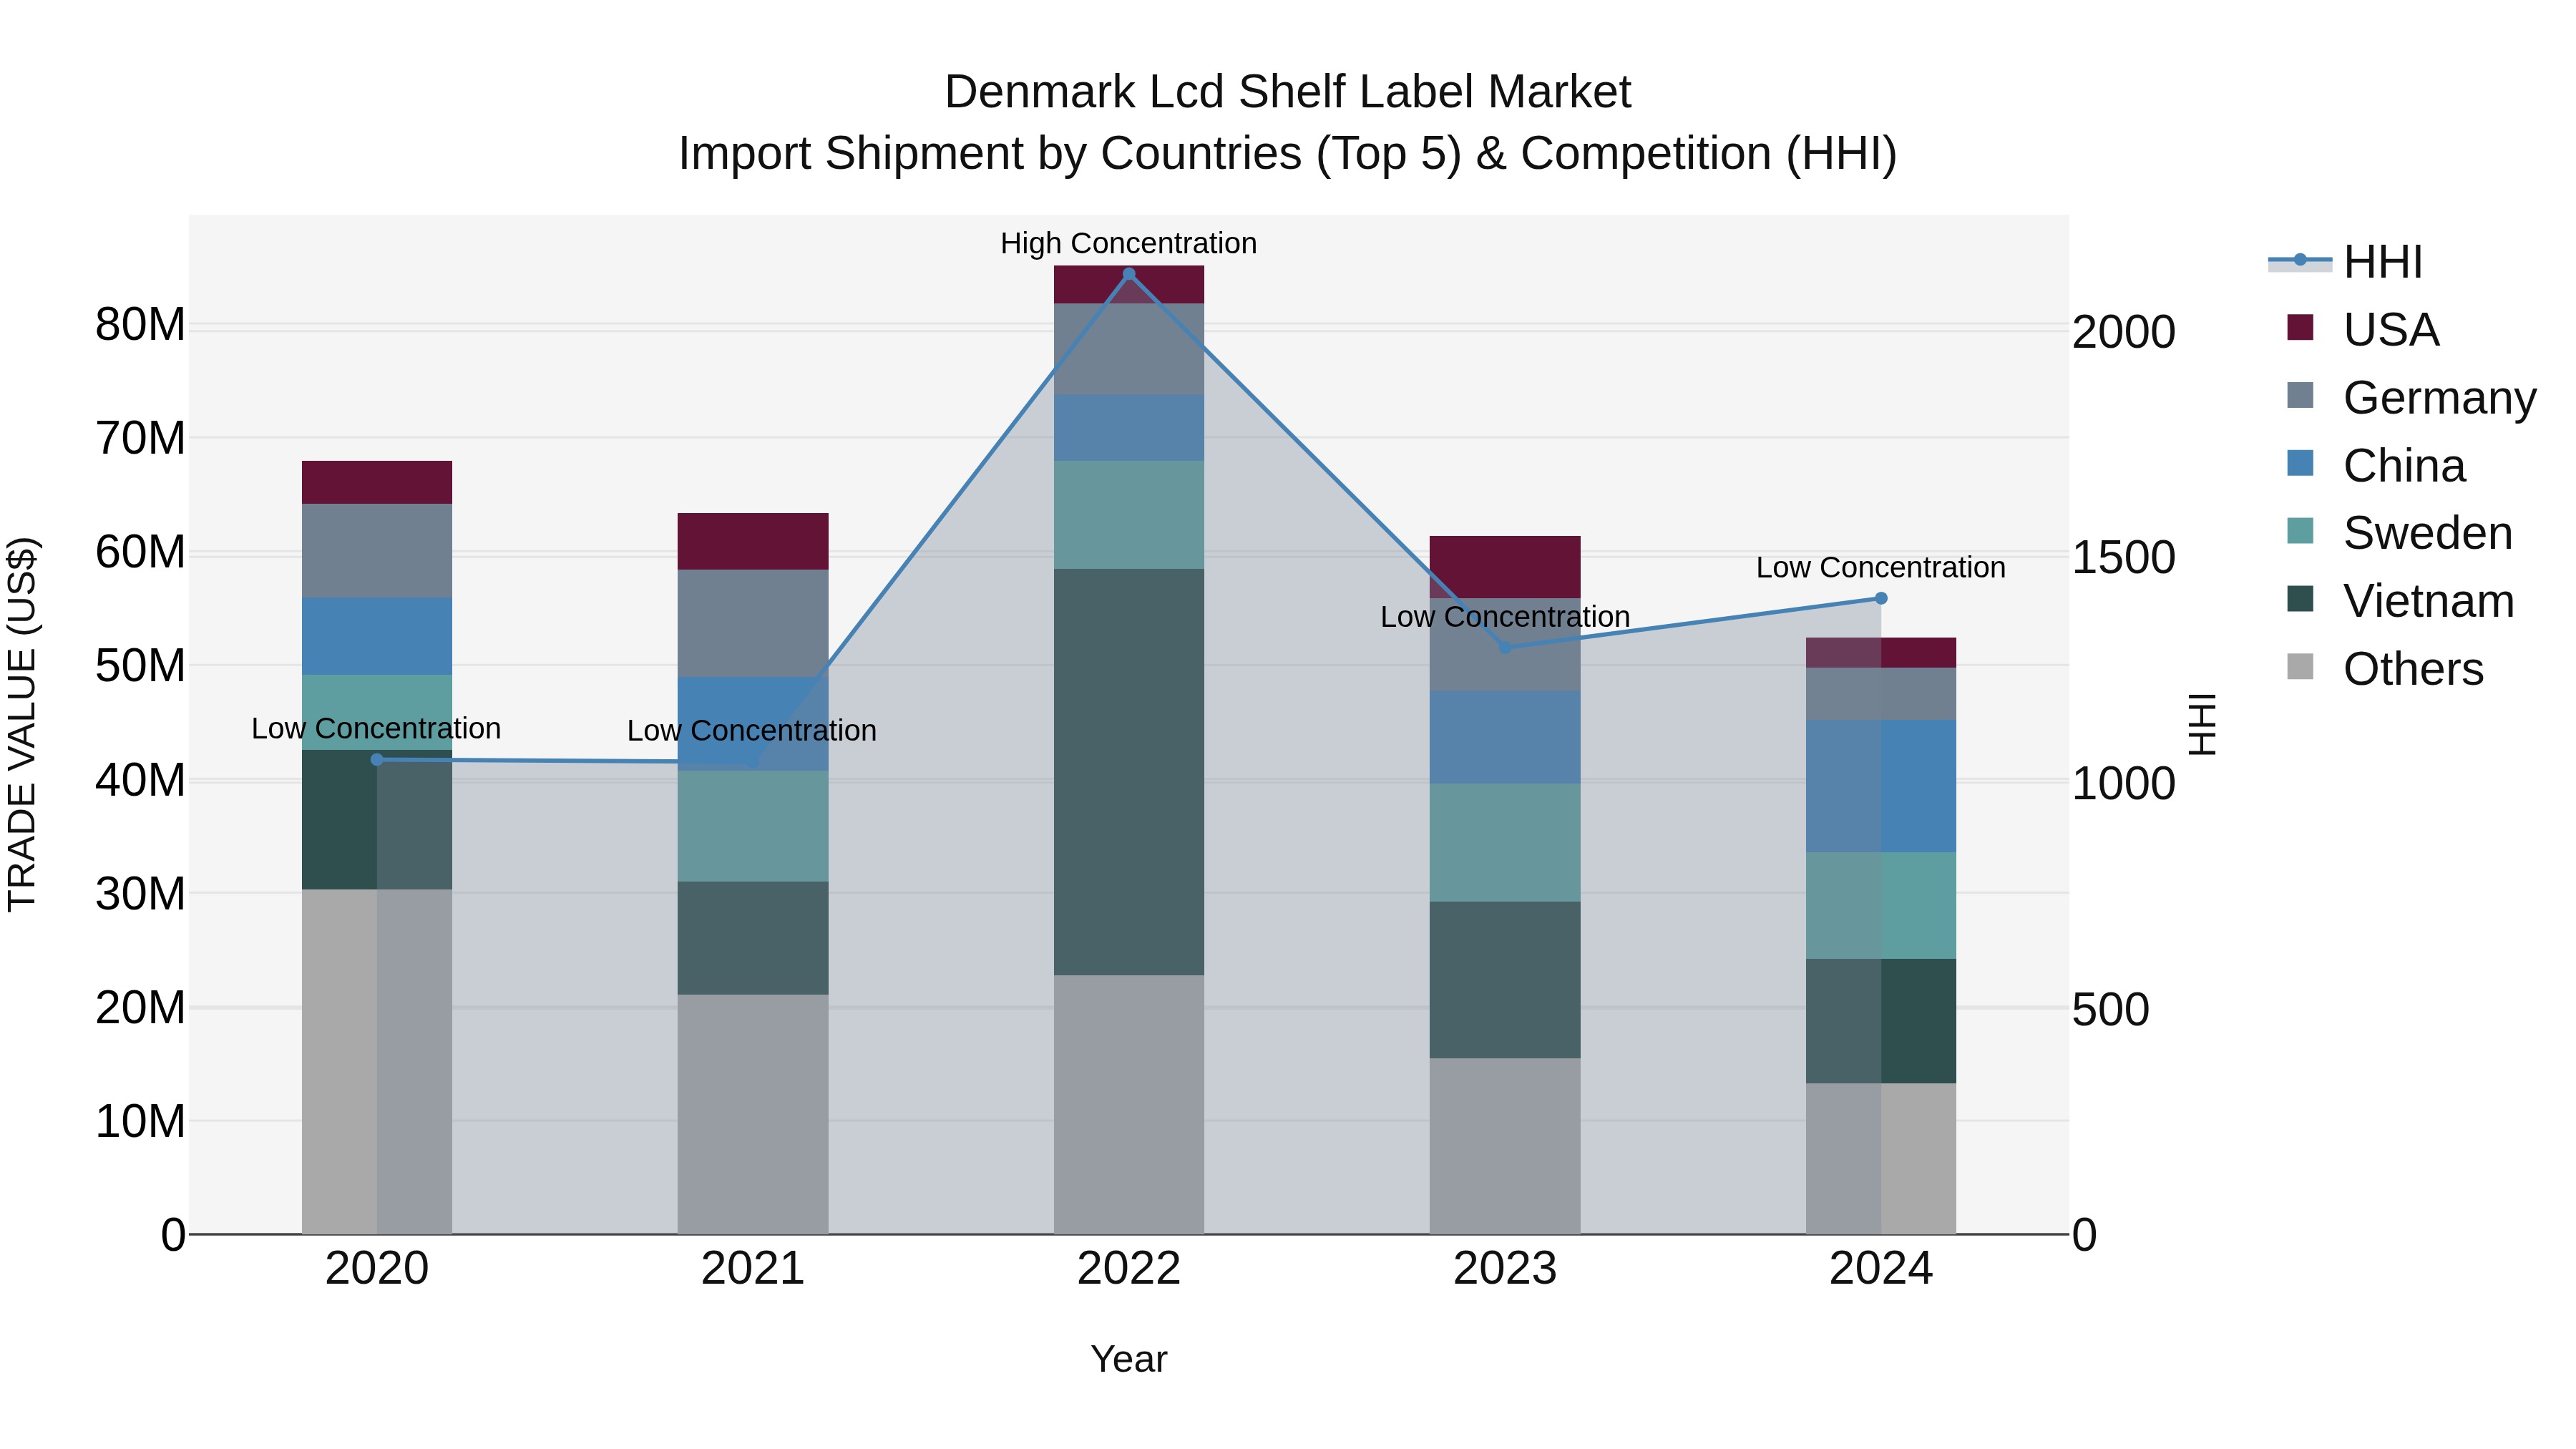
Task: Click the Year x-axis title
Action: point(1129,1359)
